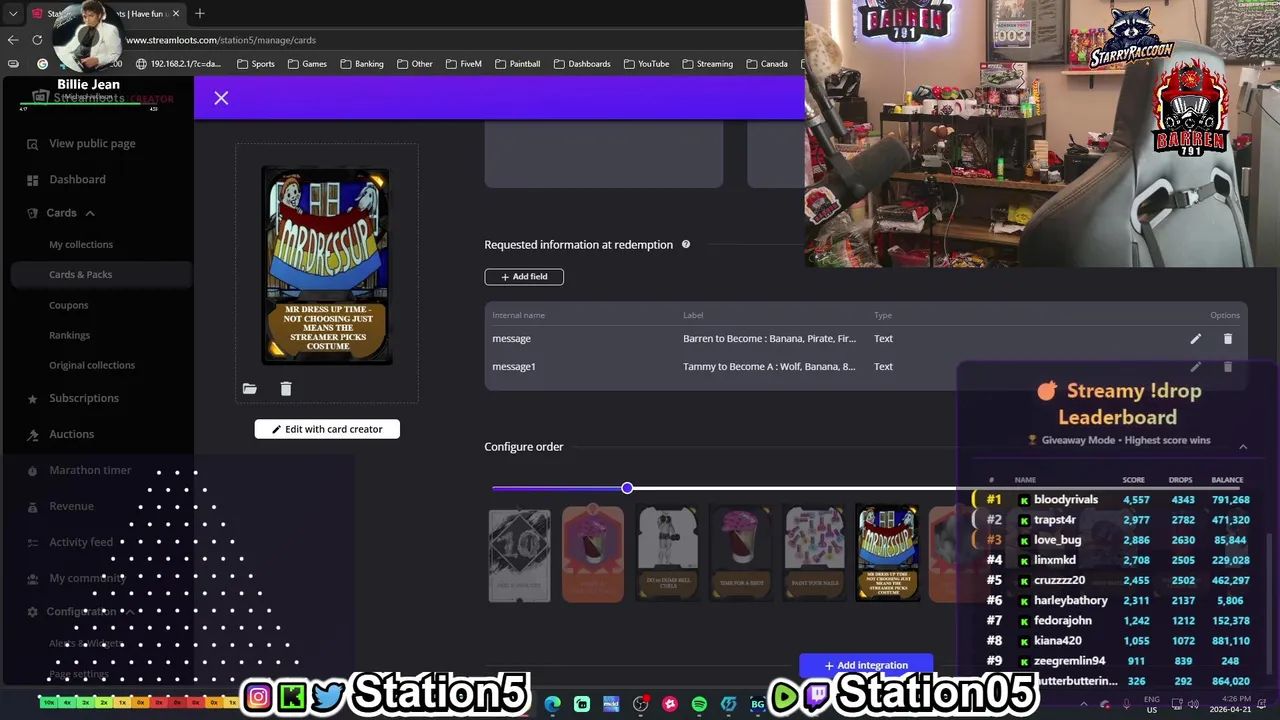Open Auctions in the sidebar
Viewport: 1280px width, 720px height.
click(72, 434)
